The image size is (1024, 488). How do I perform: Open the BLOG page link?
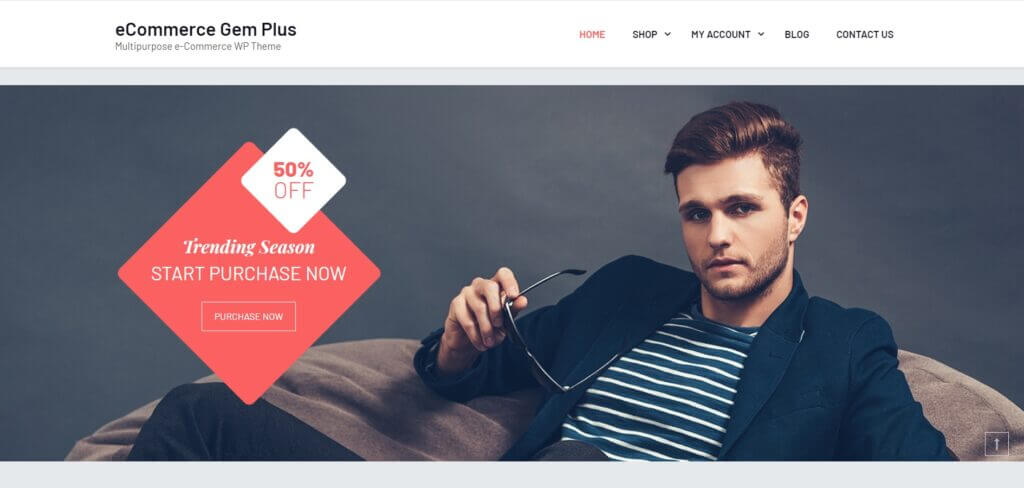tap(797, 35)
